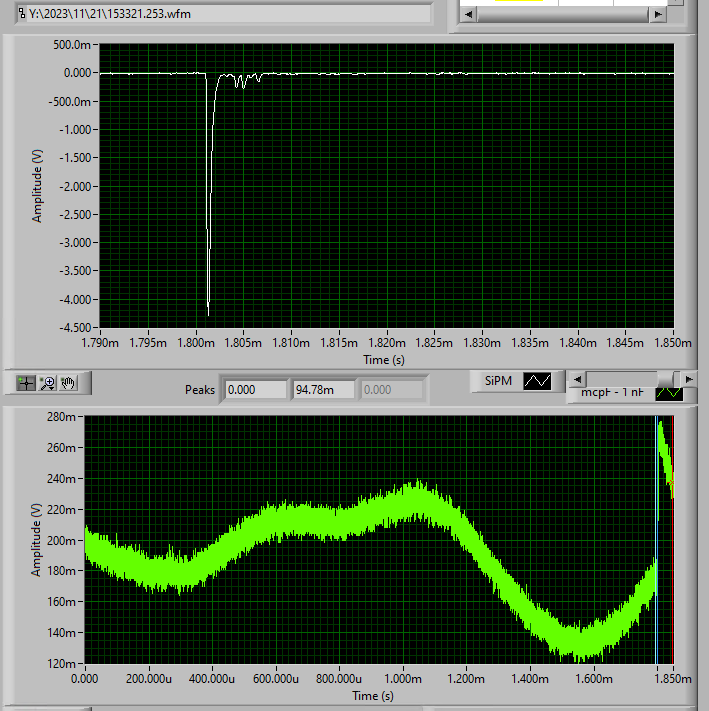Click the top horizontal scrollbar track
The width and height of the screenshot is (709, 711).
click(563, 15)
